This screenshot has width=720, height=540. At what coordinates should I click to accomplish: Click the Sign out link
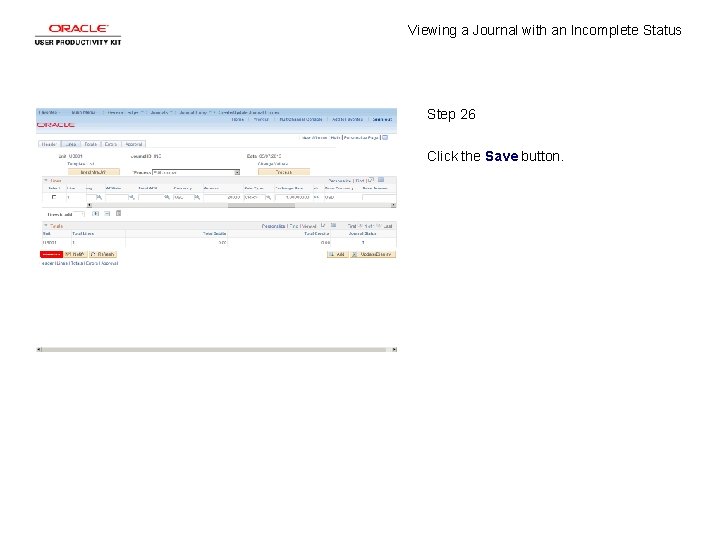tap(382, 119)
